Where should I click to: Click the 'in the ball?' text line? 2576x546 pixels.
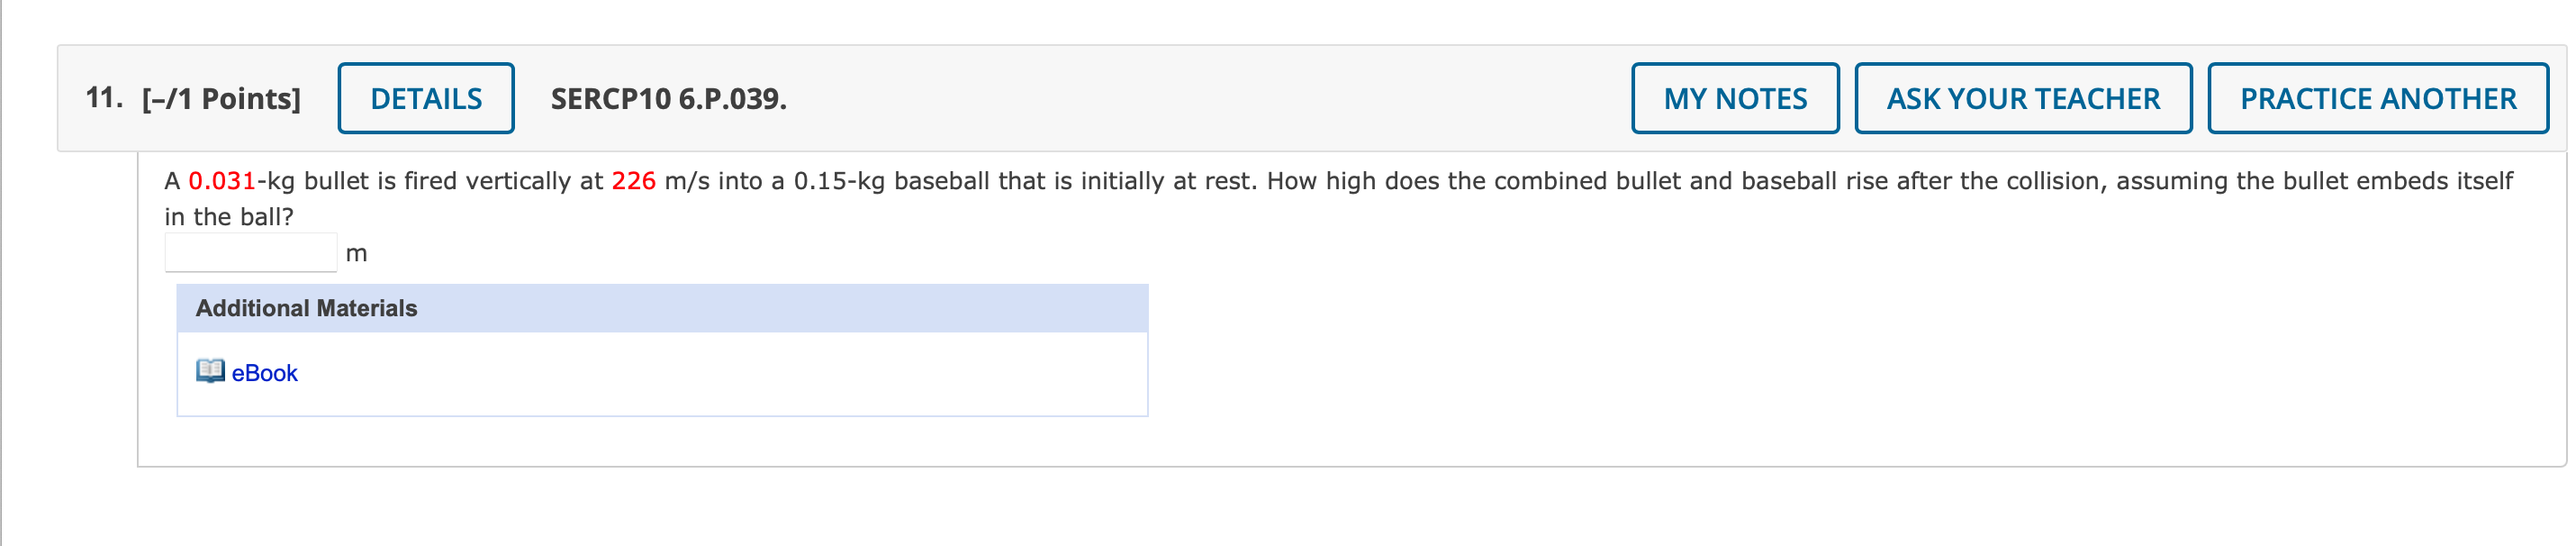pyautogui.click(x=229, y=217)
